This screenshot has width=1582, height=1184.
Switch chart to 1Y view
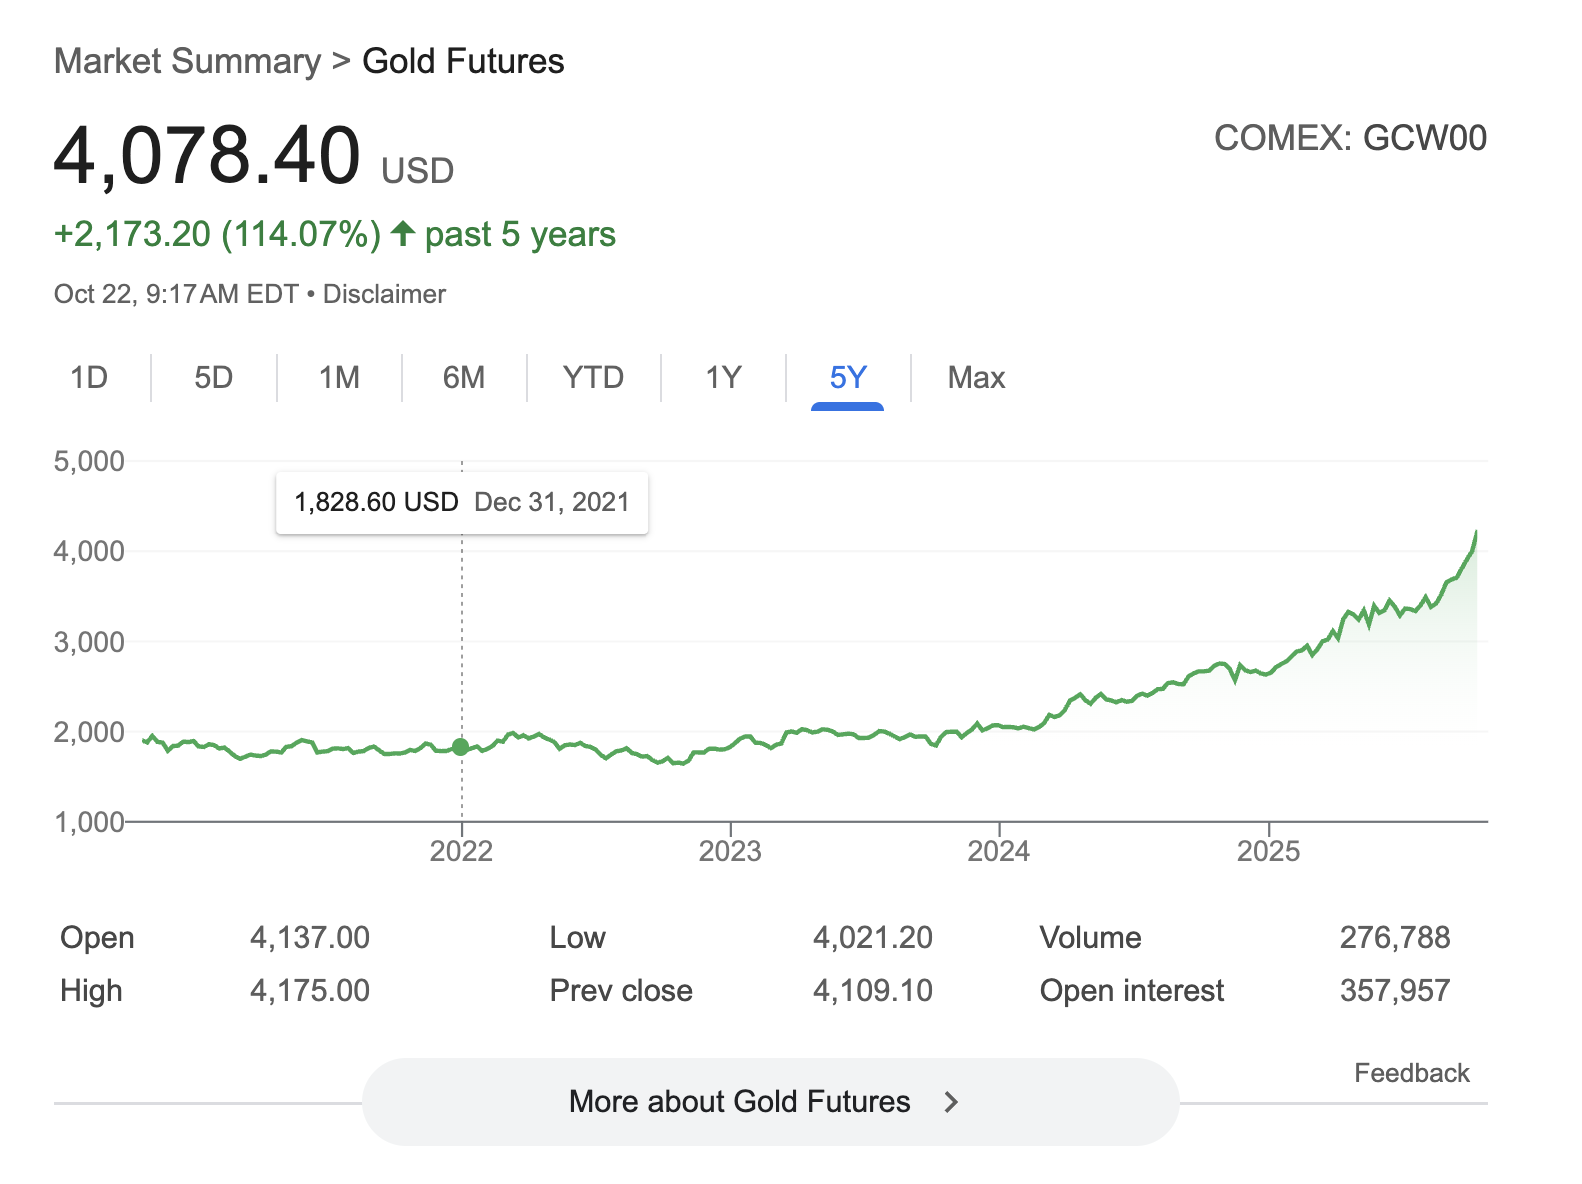click(x=723, y=378)
